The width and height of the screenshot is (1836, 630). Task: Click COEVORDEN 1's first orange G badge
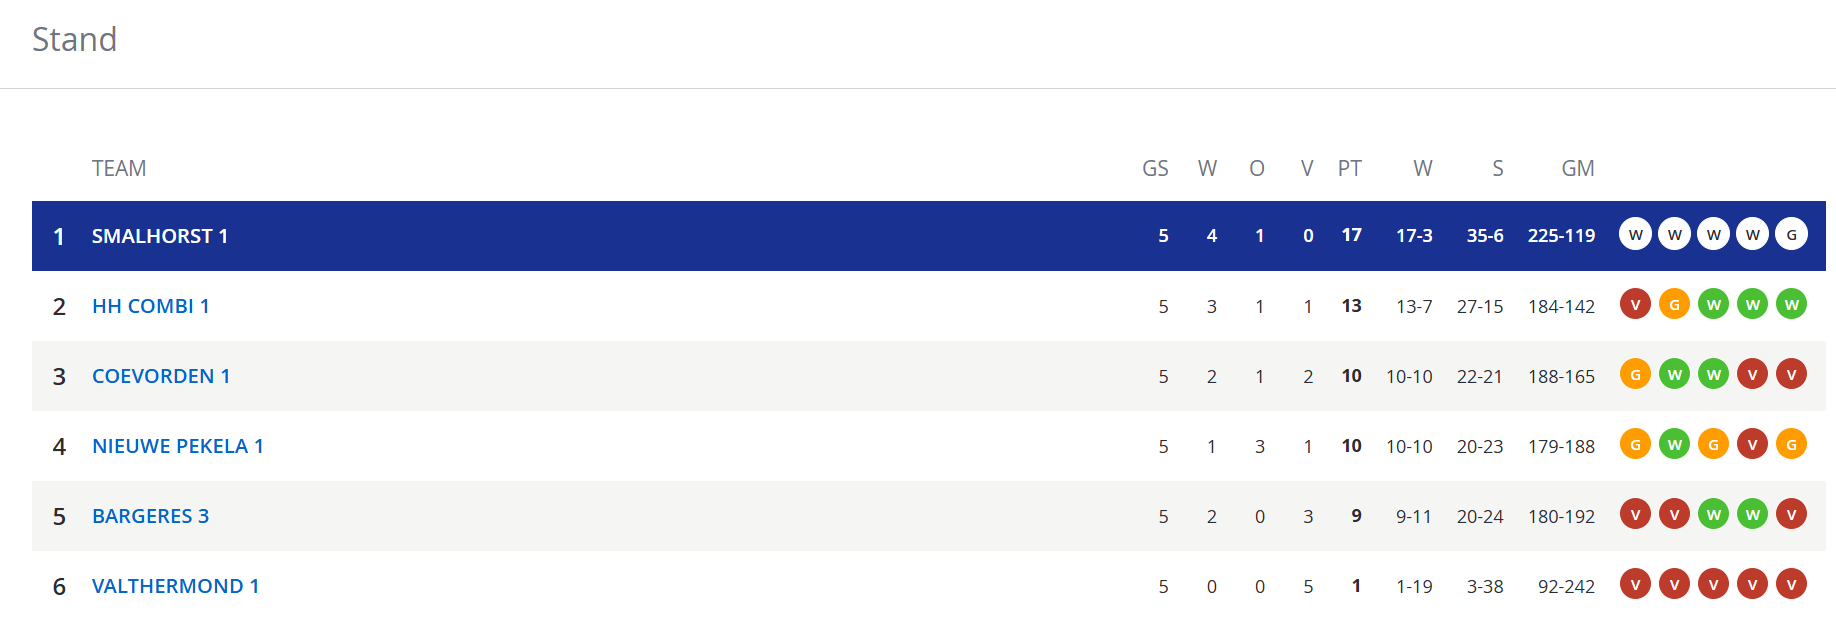1635,374
